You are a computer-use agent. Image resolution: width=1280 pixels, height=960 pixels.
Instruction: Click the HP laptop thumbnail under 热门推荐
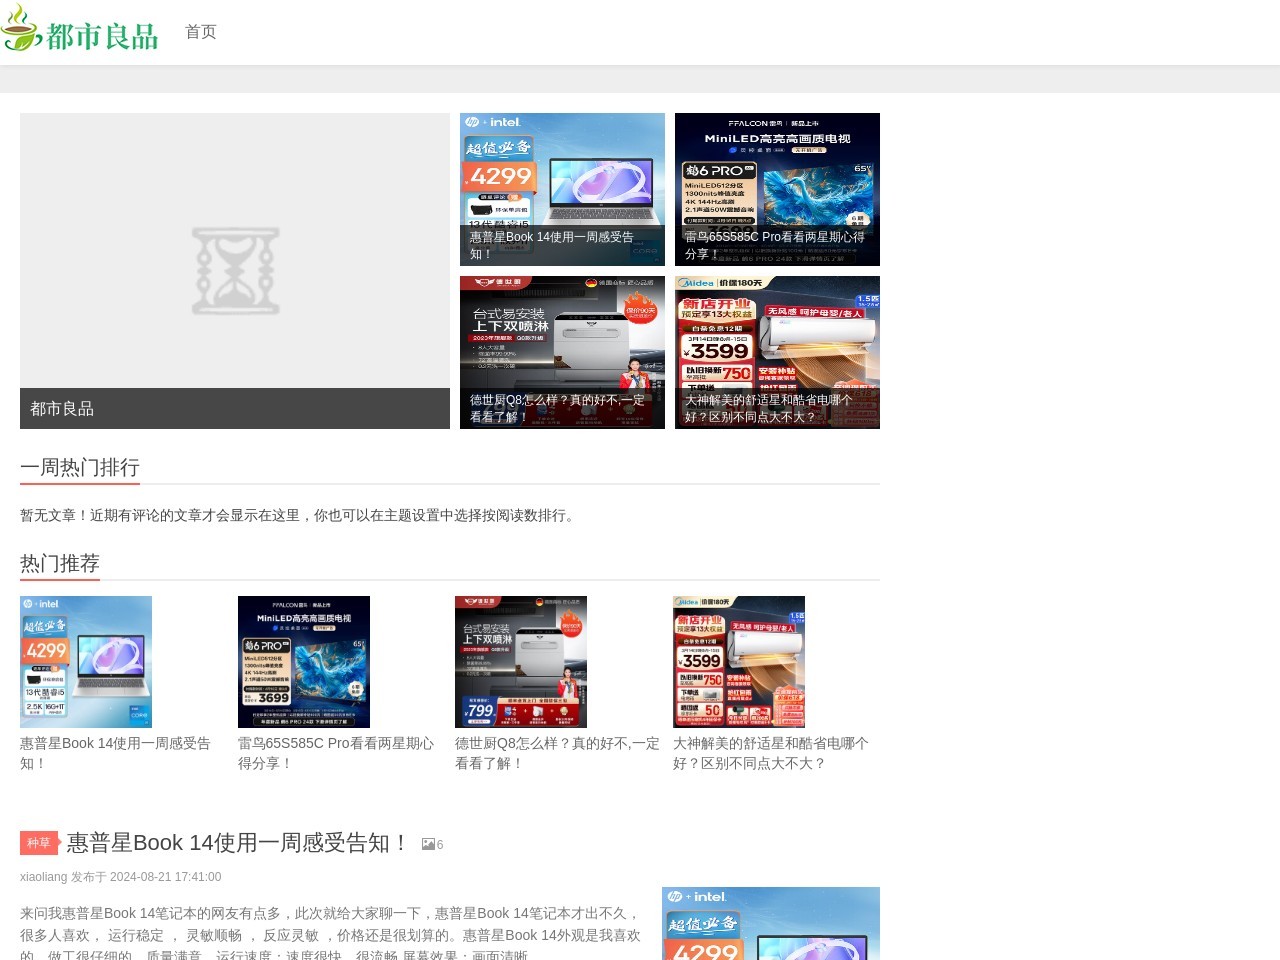click(x=86, y=661)
